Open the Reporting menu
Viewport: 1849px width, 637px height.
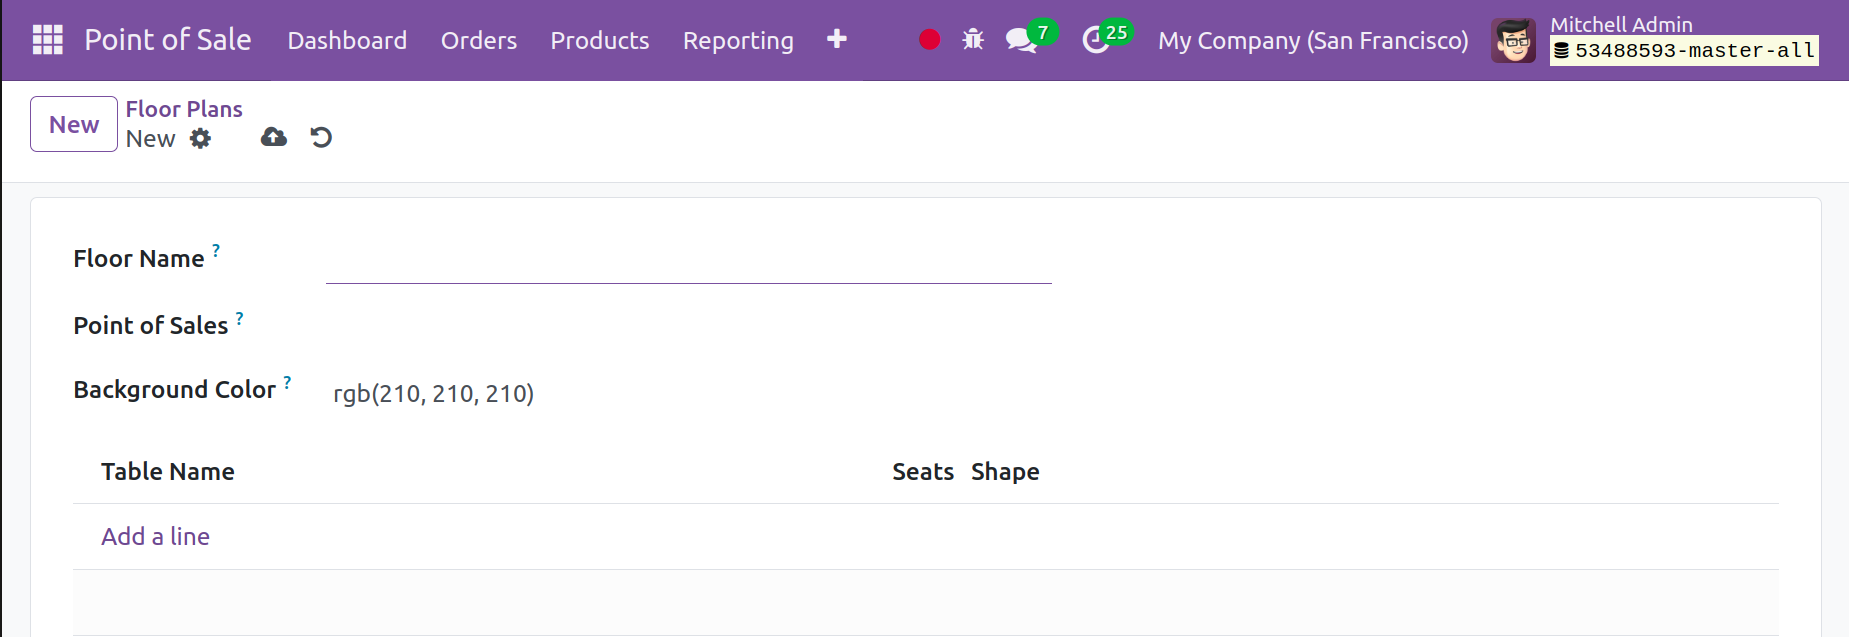tap(737, 41)
